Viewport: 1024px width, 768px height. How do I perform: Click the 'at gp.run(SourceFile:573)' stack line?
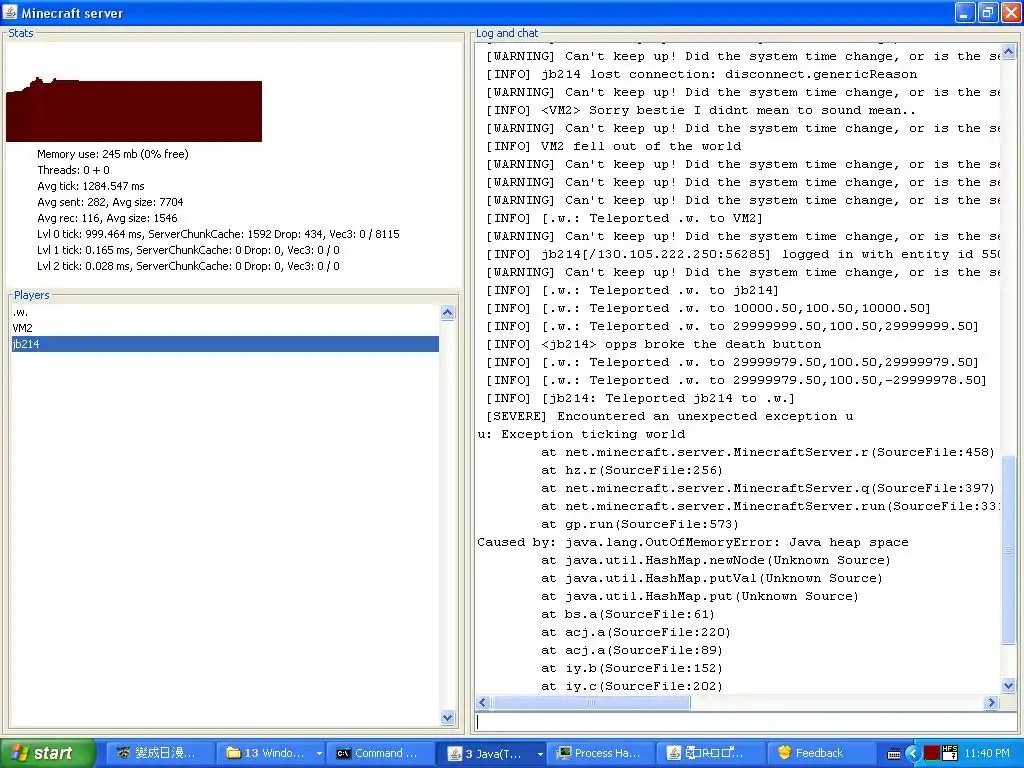(639, 524)
